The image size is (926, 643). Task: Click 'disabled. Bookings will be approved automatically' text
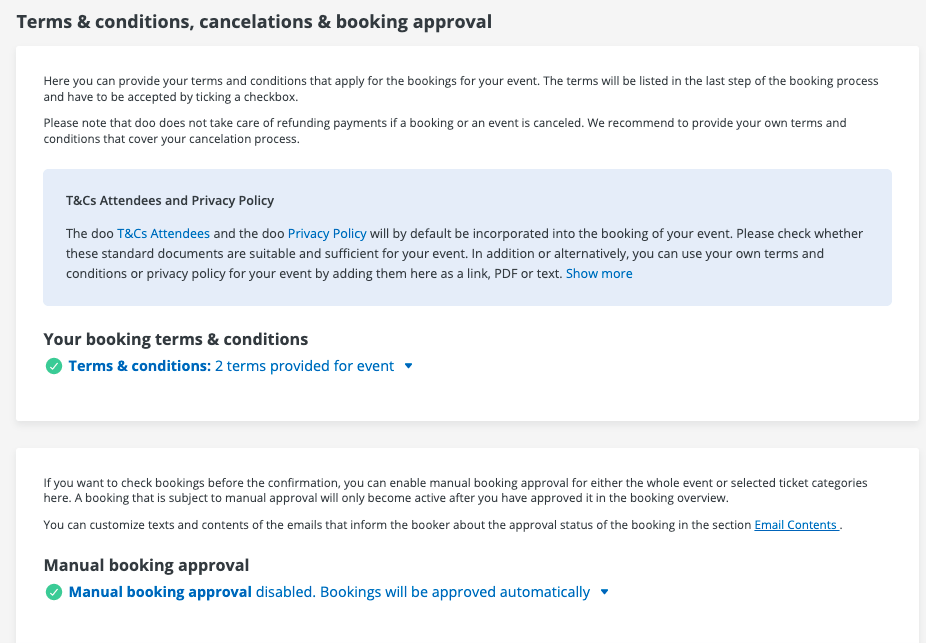pyautogui.click(x=423, y=592)
